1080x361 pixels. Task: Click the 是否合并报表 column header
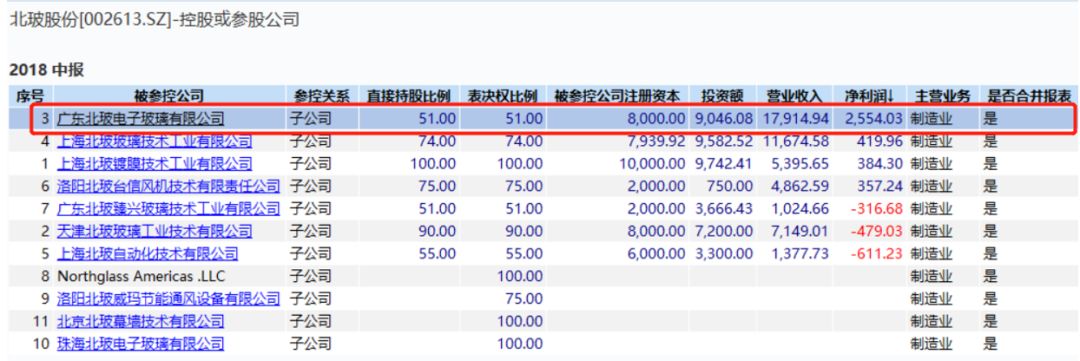[1030, 96]
